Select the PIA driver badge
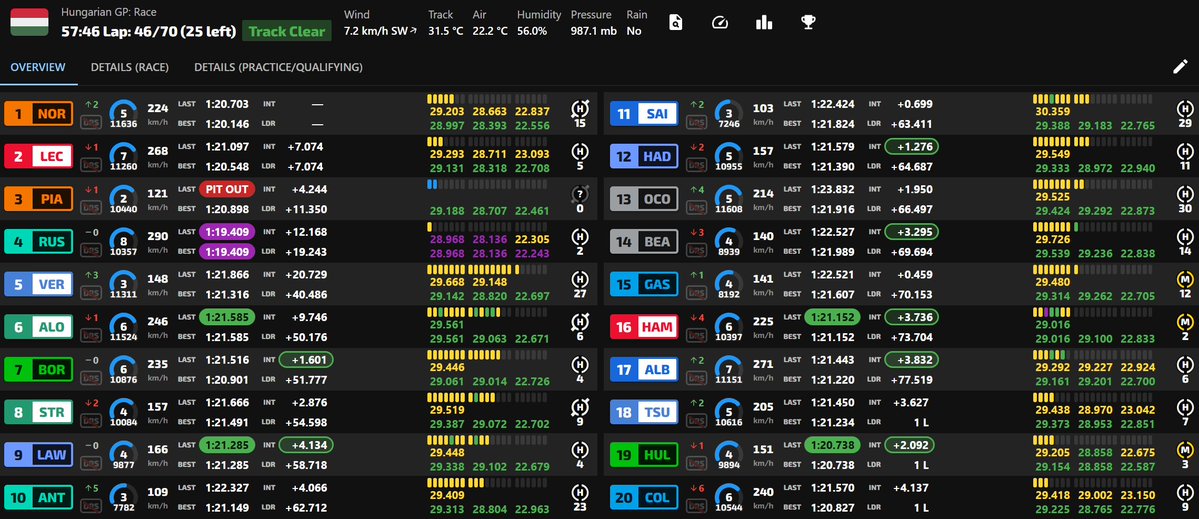 (40, 199)
